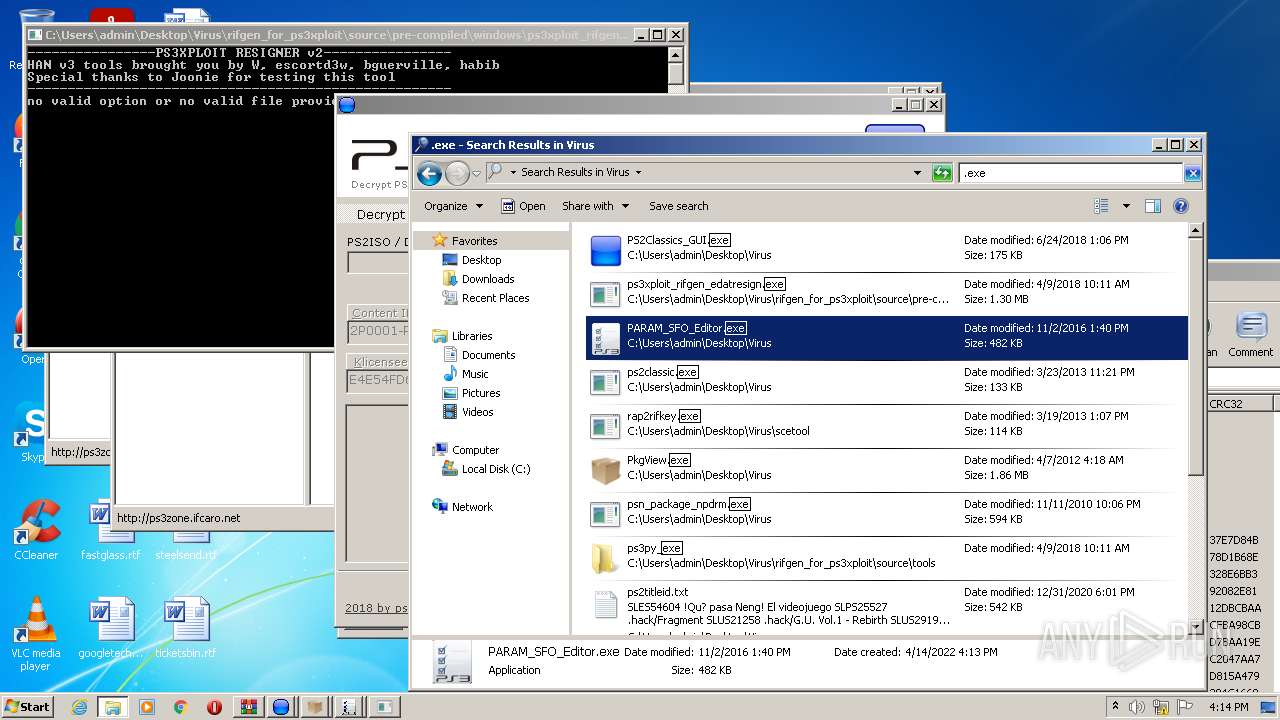Open Videos library
Screen dimensions: 1280x720
tap(477, 412)
